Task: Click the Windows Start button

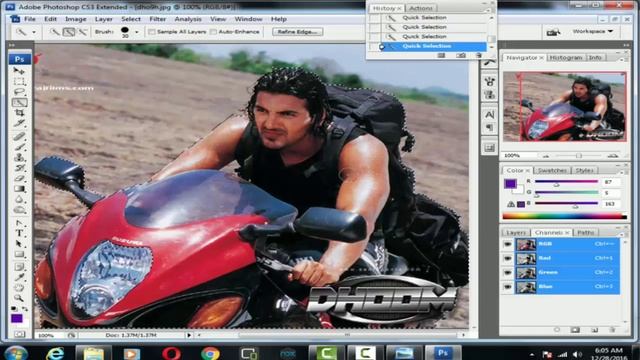Action: point(16,353)
